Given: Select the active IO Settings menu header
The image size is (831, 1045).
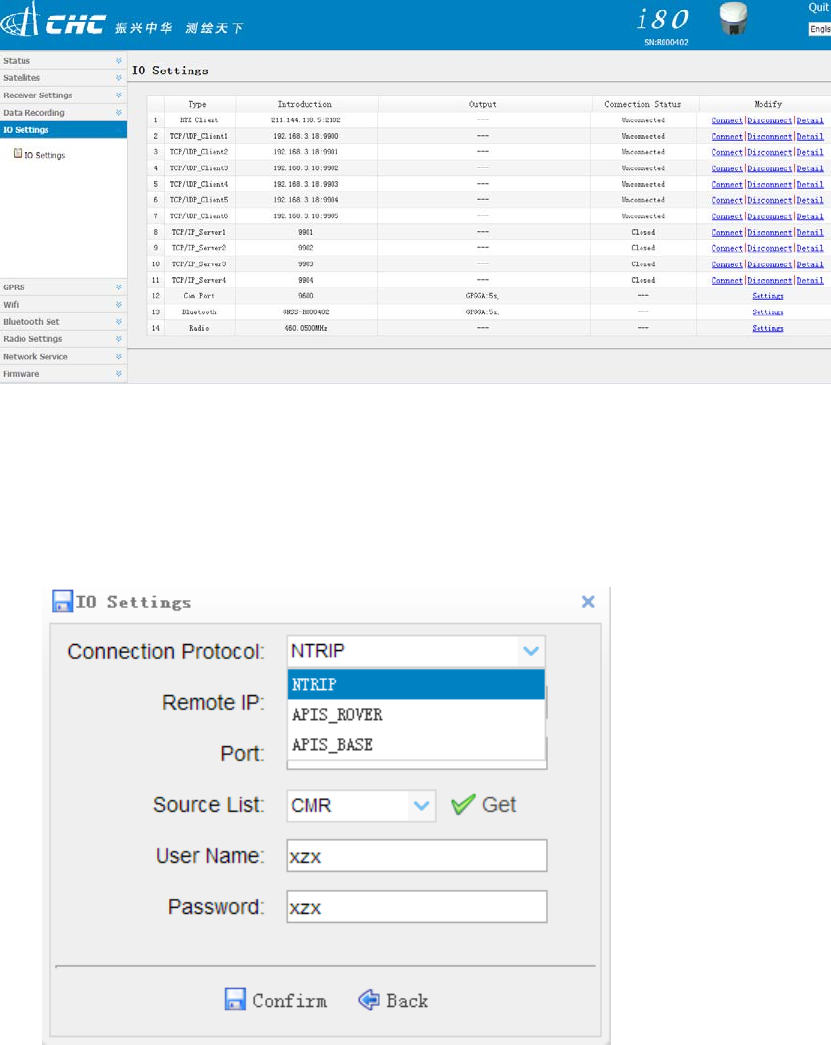Looking at the screenshot, I should [x=63, y=130].
